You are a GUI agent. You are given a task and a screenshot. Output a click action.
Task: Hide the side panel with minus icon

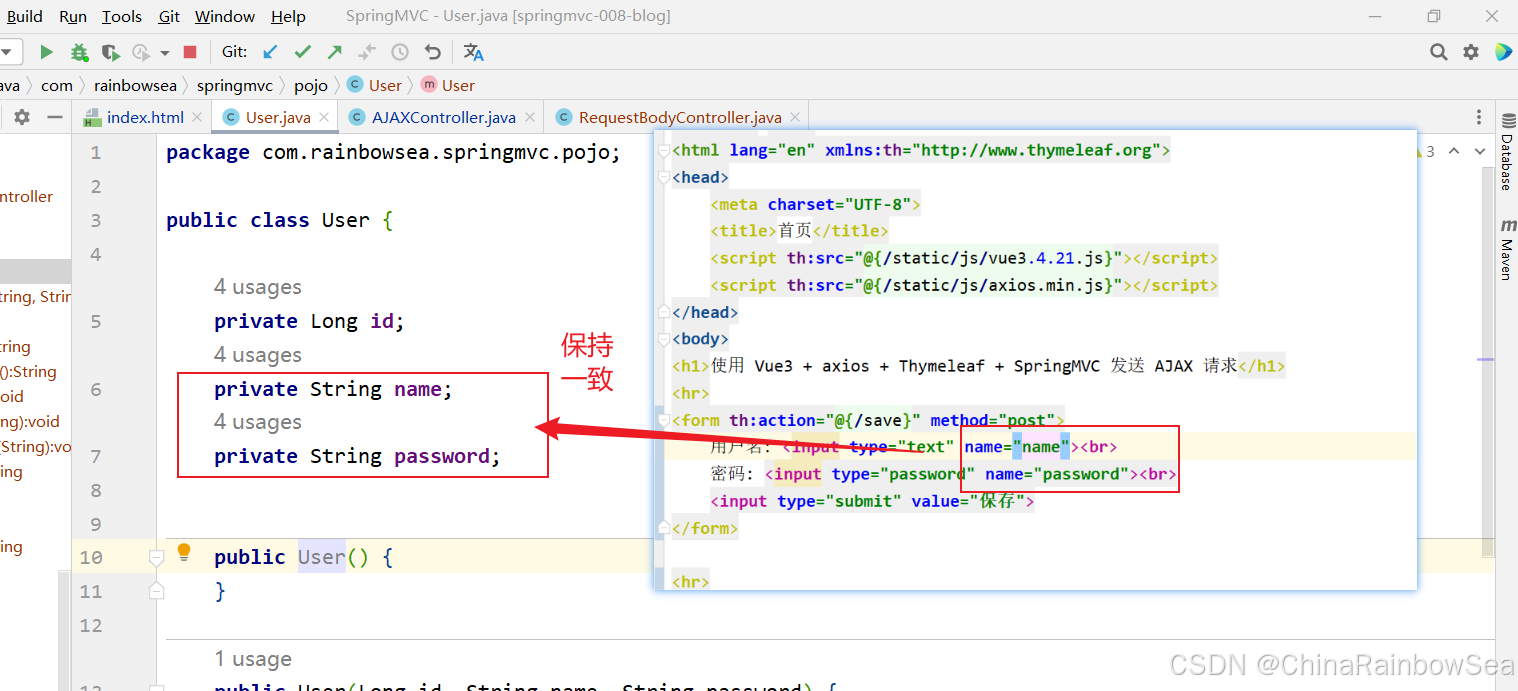click(x=55, y=117)
